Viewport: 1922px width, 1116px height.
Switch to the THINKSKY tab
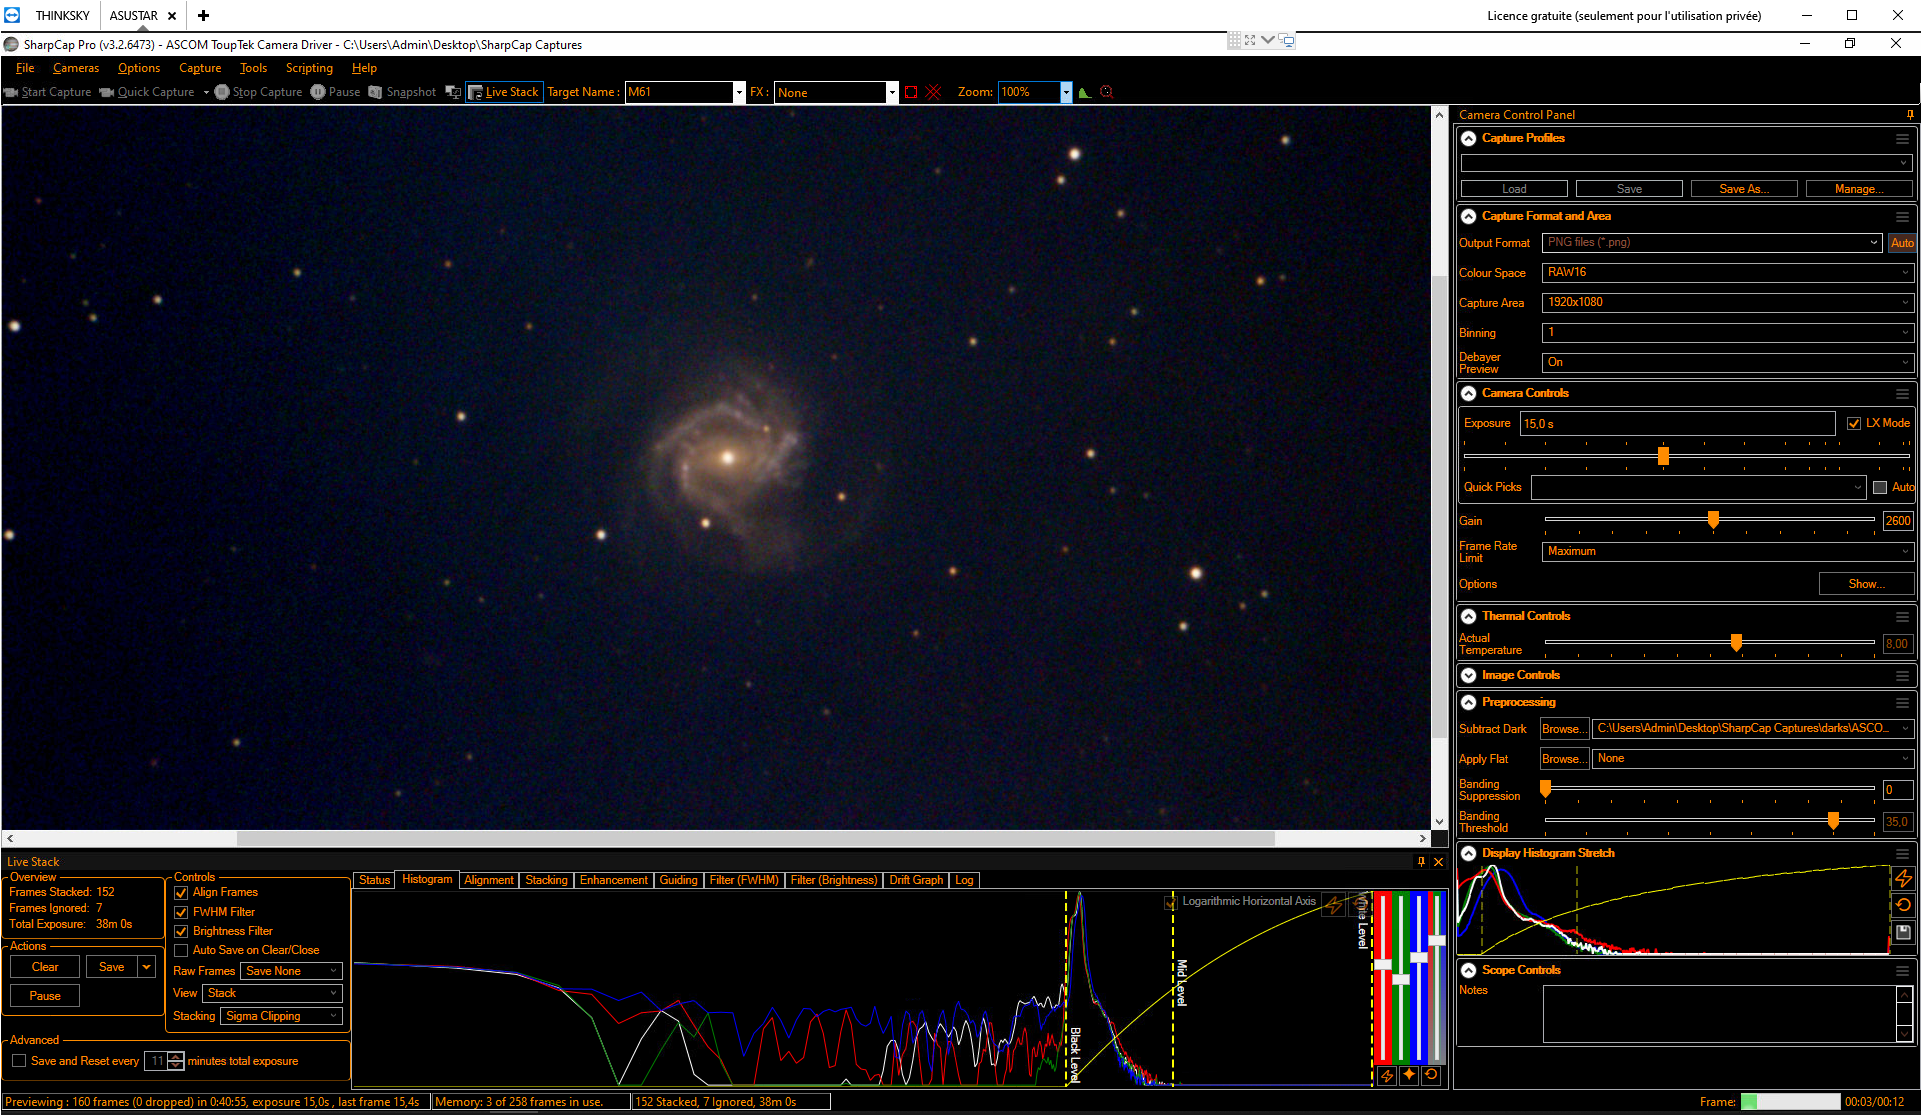[62, 15]
